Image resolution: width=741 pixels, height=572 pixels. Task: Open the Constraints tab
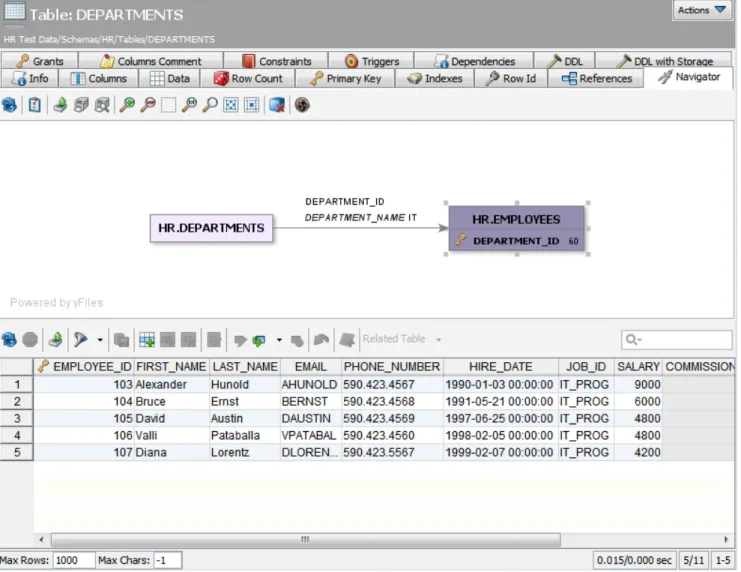pos(276,61)
